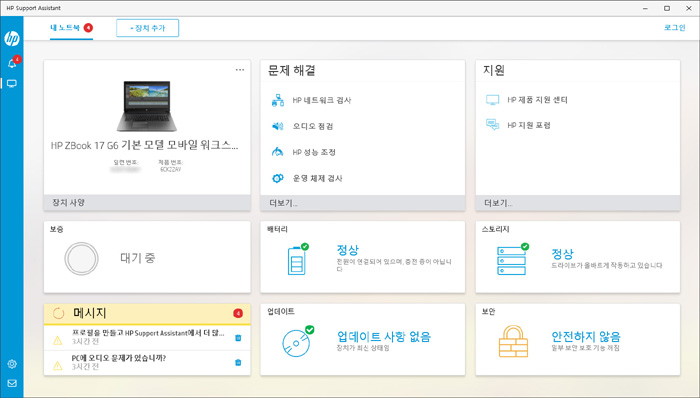Open 안전하지 않음 security status
The image size is (700, 398).
(x=586, y=336)
